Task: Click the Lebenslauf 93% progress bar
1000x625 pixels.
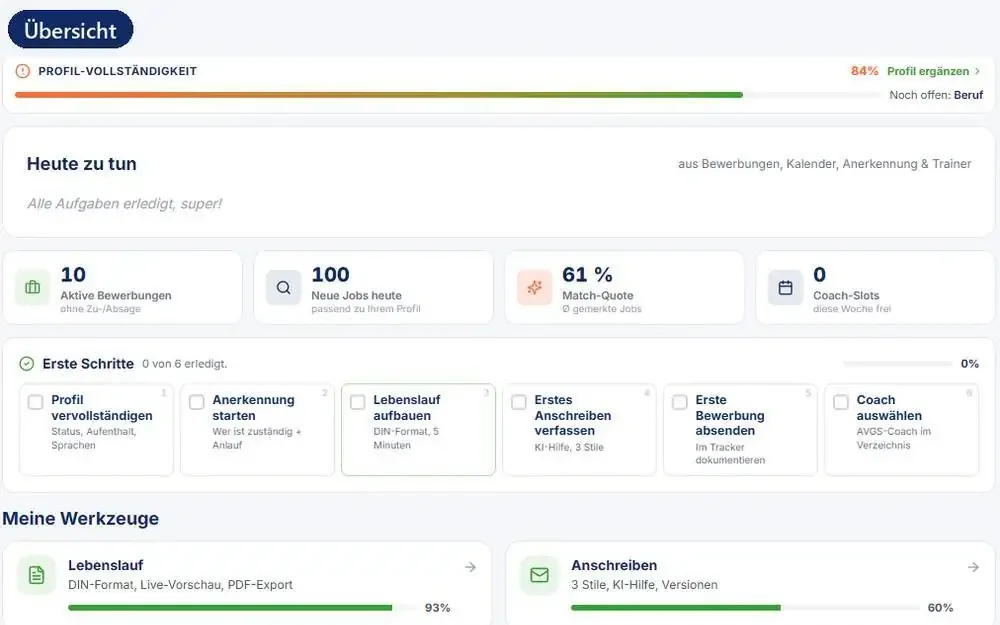Action: tap(242, 608)
